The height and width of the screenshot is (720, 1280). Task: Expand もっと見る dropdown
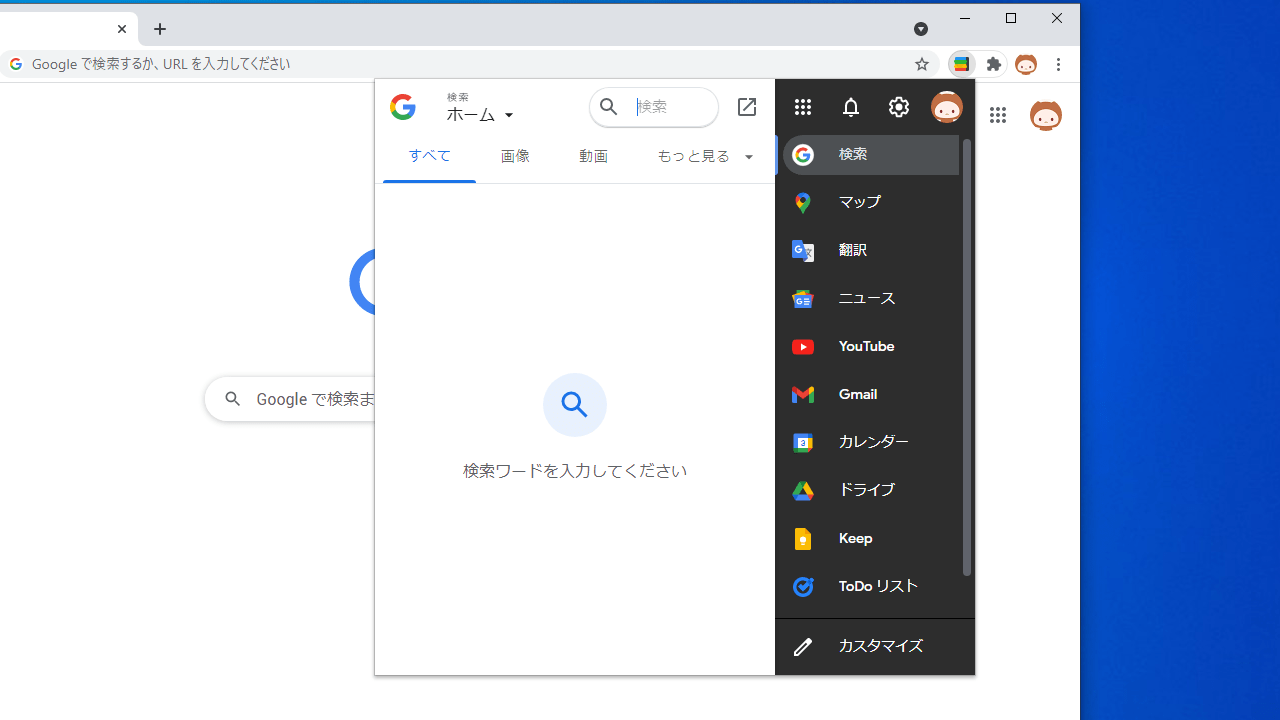coord(705,156)
